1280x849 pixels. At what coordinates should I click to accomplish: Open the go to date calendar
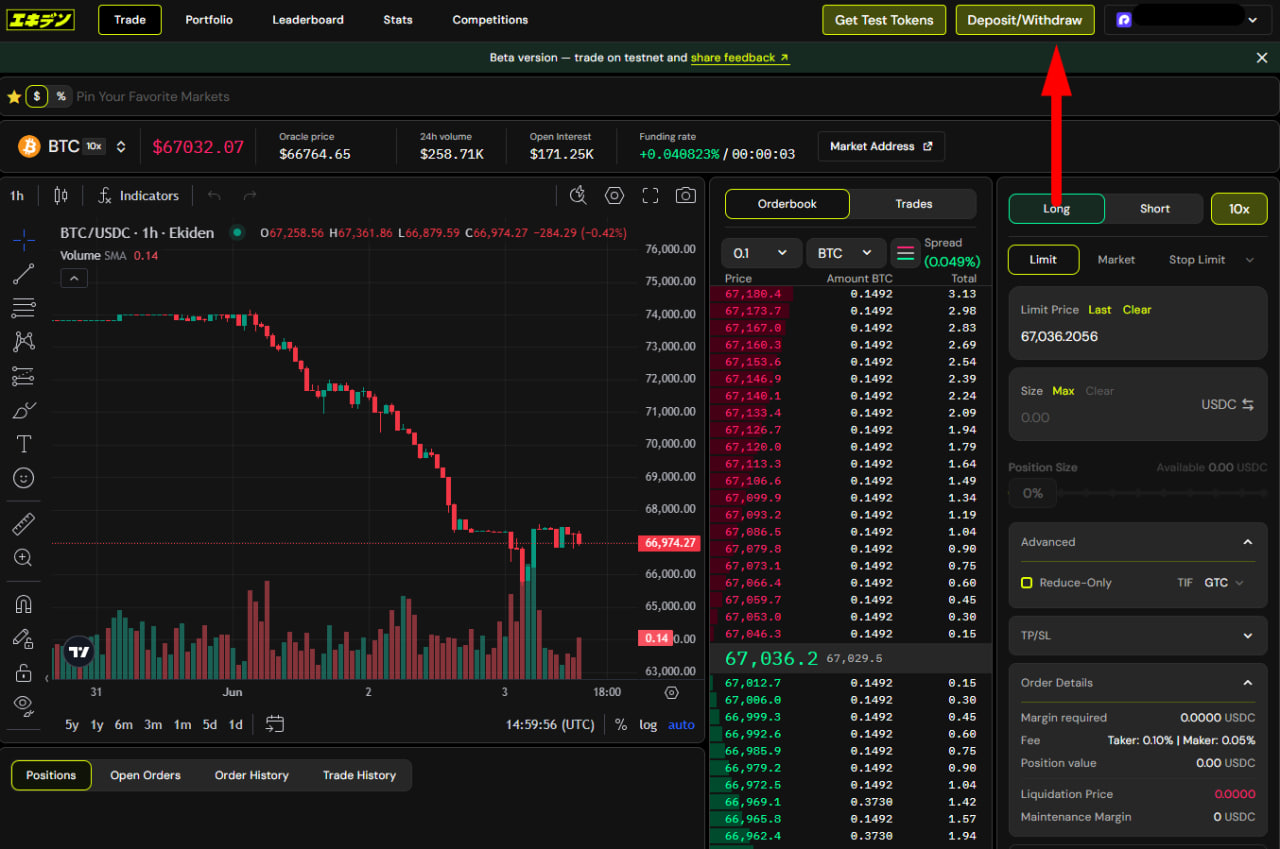point(275,724)
